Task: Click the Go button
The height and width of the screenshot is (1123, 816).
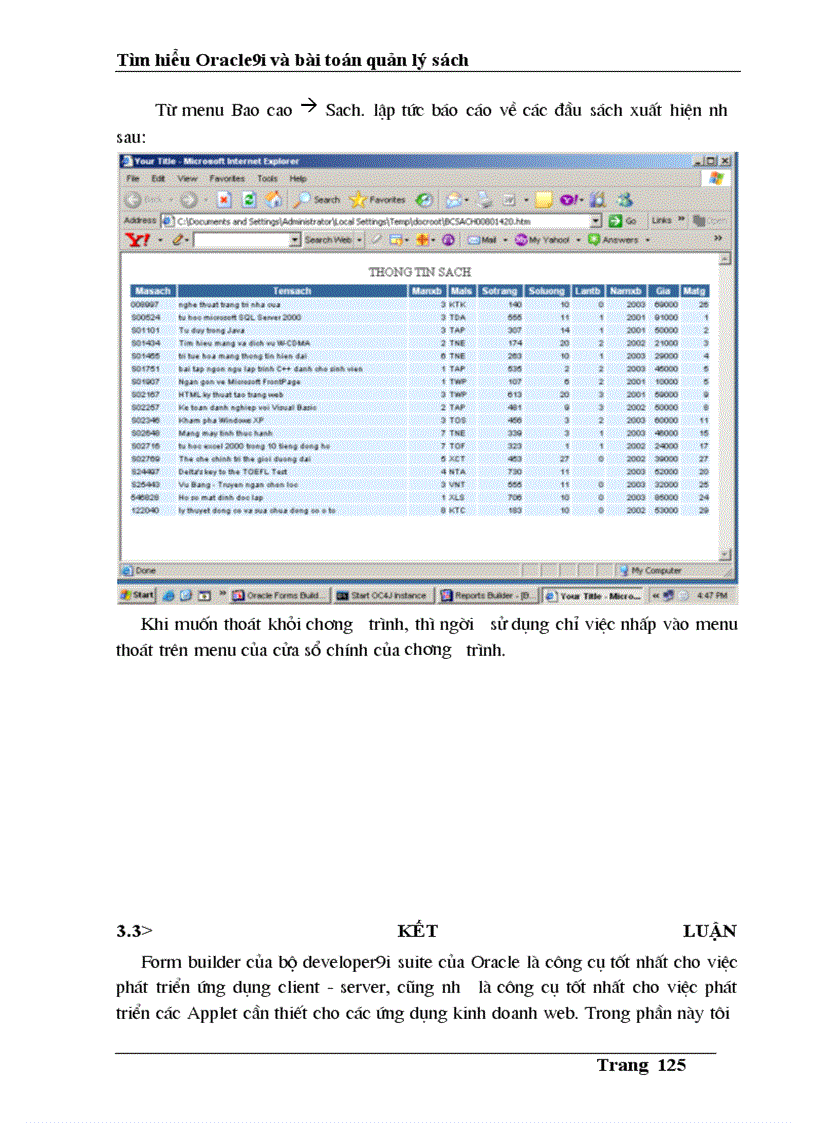Action: [x=623, y=221]
